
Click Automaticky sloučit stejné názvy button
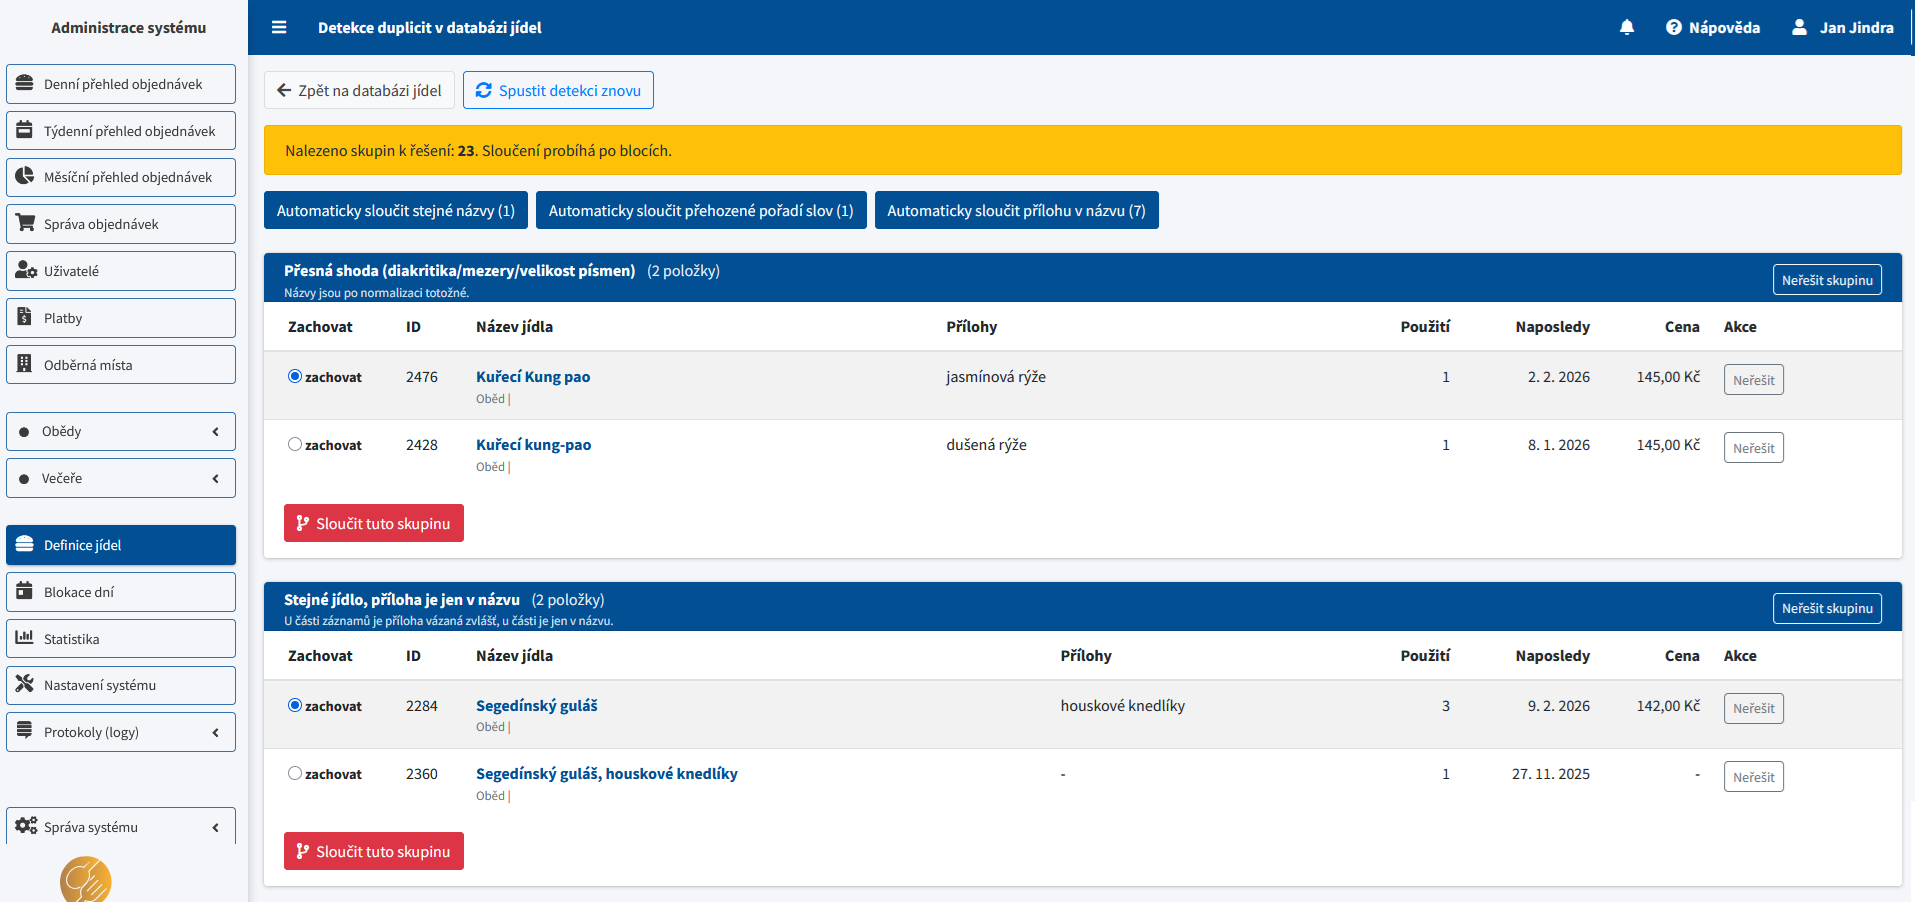pos(395,210)
